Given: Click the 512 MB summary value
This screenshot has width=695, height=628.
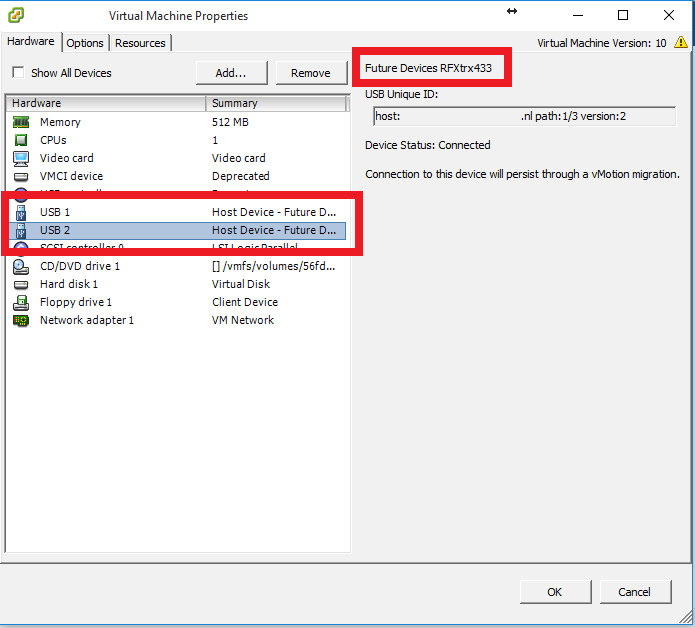Looking at the screenshot, I should coord(230,122).
